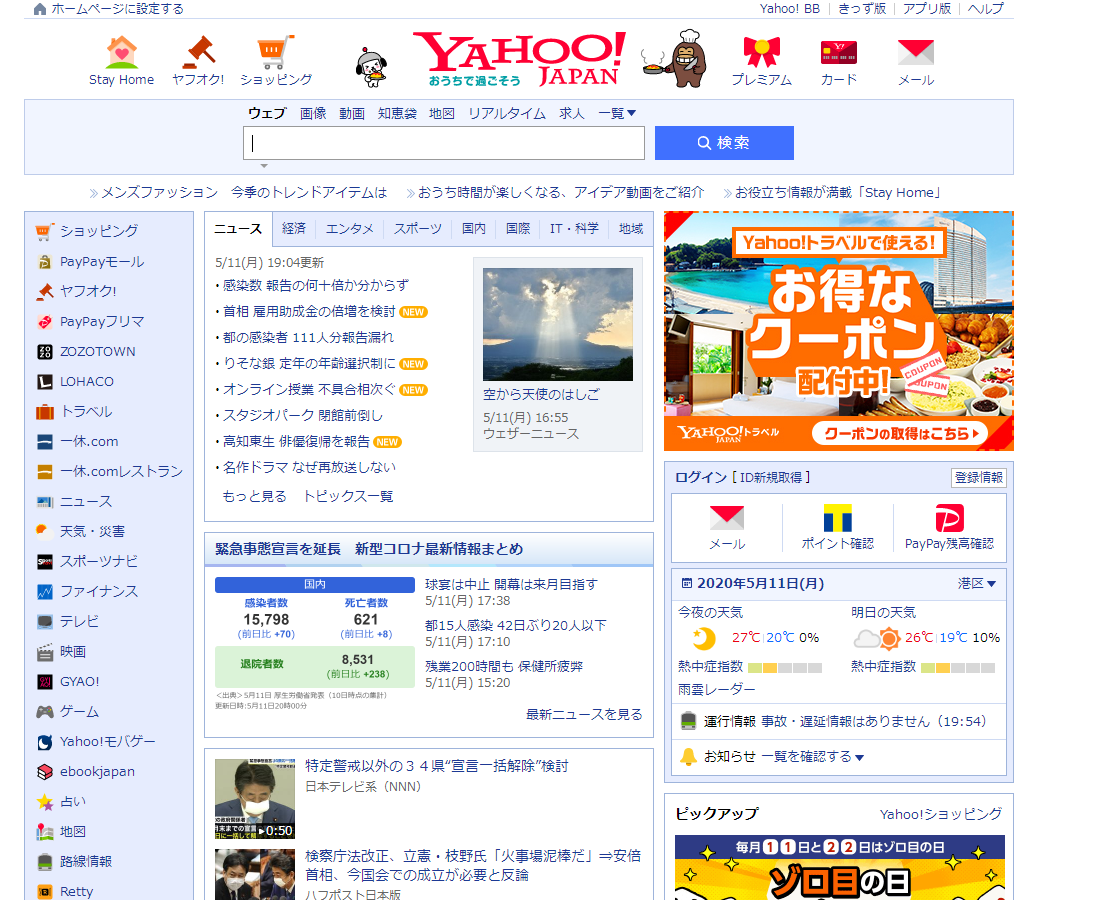Open ゲーム controller icon in the sidebar
Screen dimensions: 1095x900
pyautogui.click(x=45, y=711)
